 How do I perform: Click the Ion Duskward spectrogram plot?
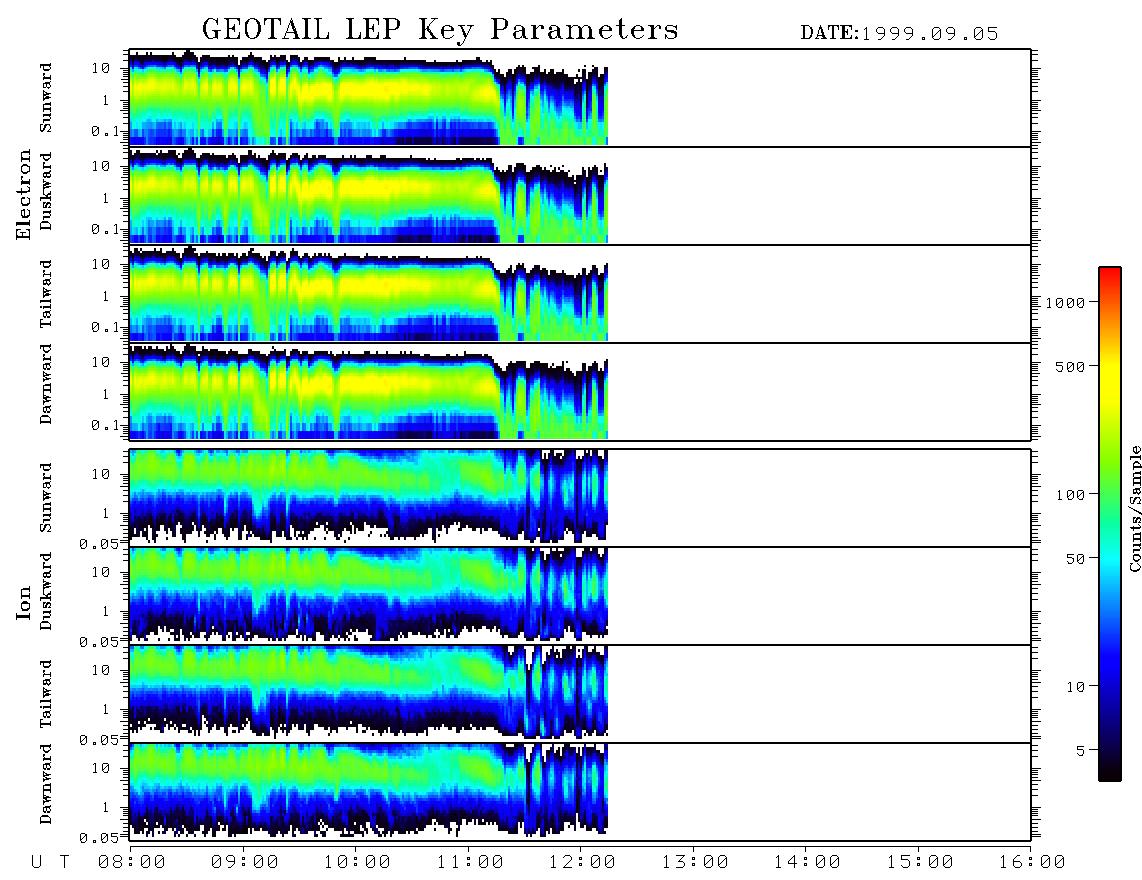point(580,596)
